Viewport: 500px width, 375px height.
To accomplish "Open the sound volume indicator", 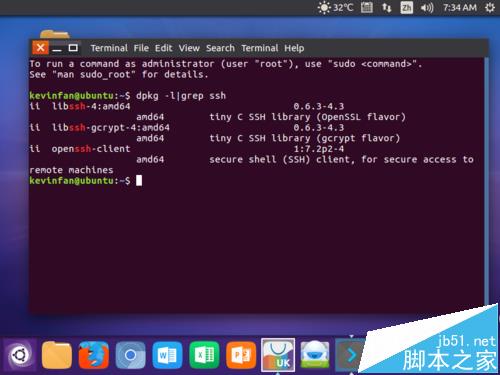I will click(x=427, y=7).
